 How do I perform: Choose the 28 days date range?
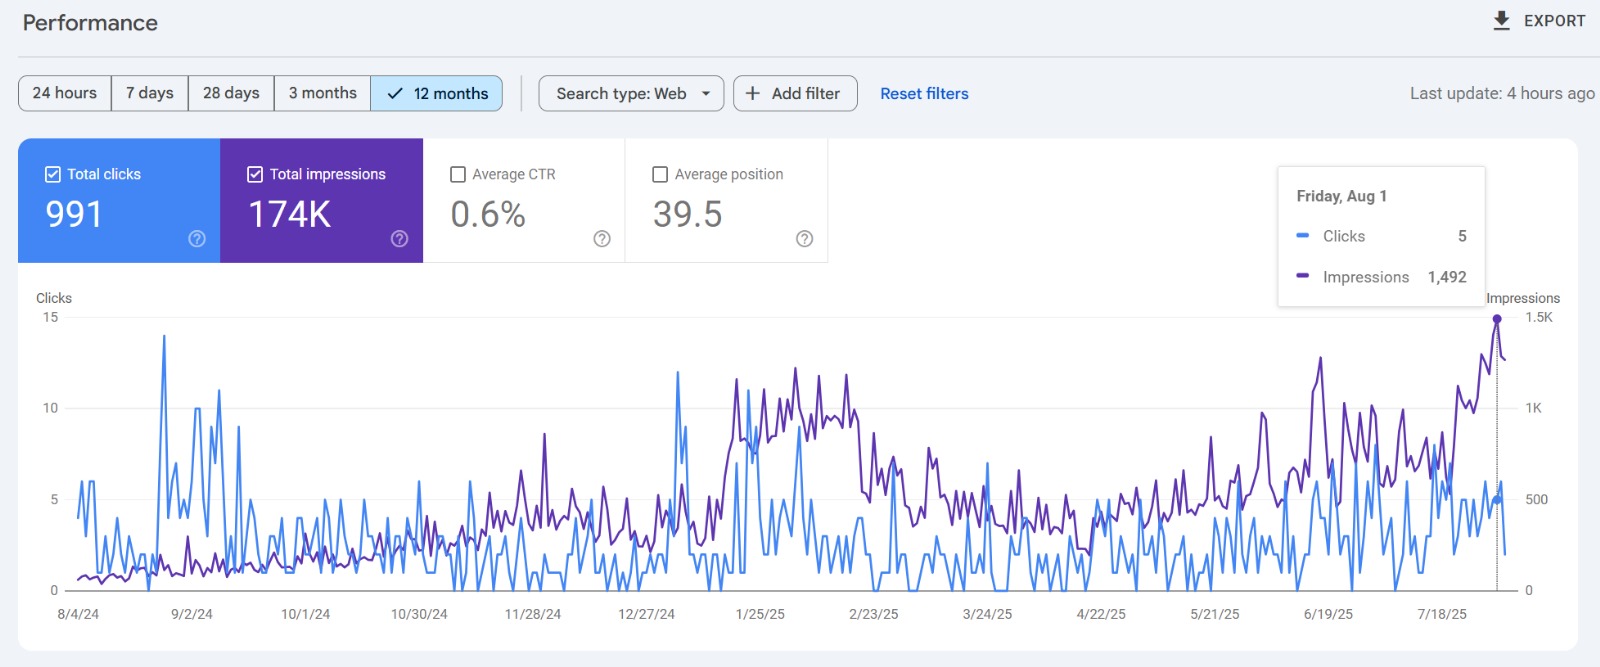(231, 93)
